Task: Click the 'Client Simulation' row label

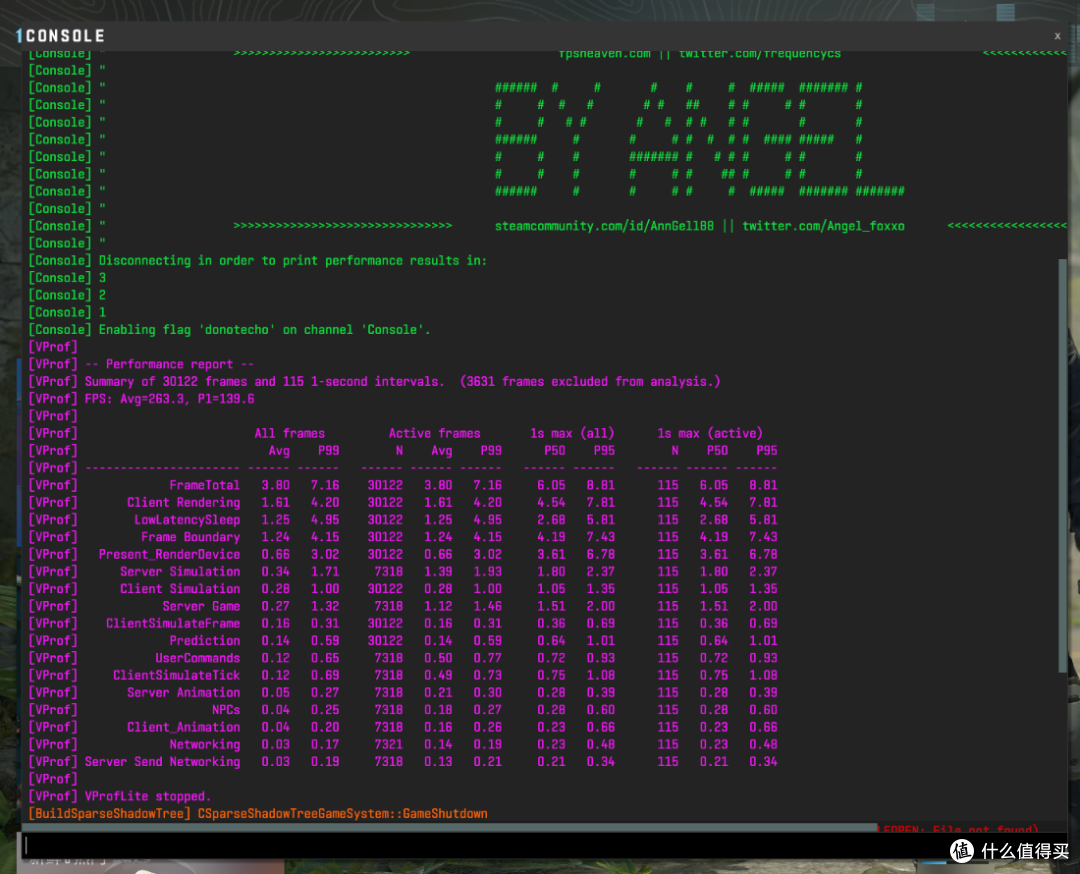Action: tap(180, 589)
